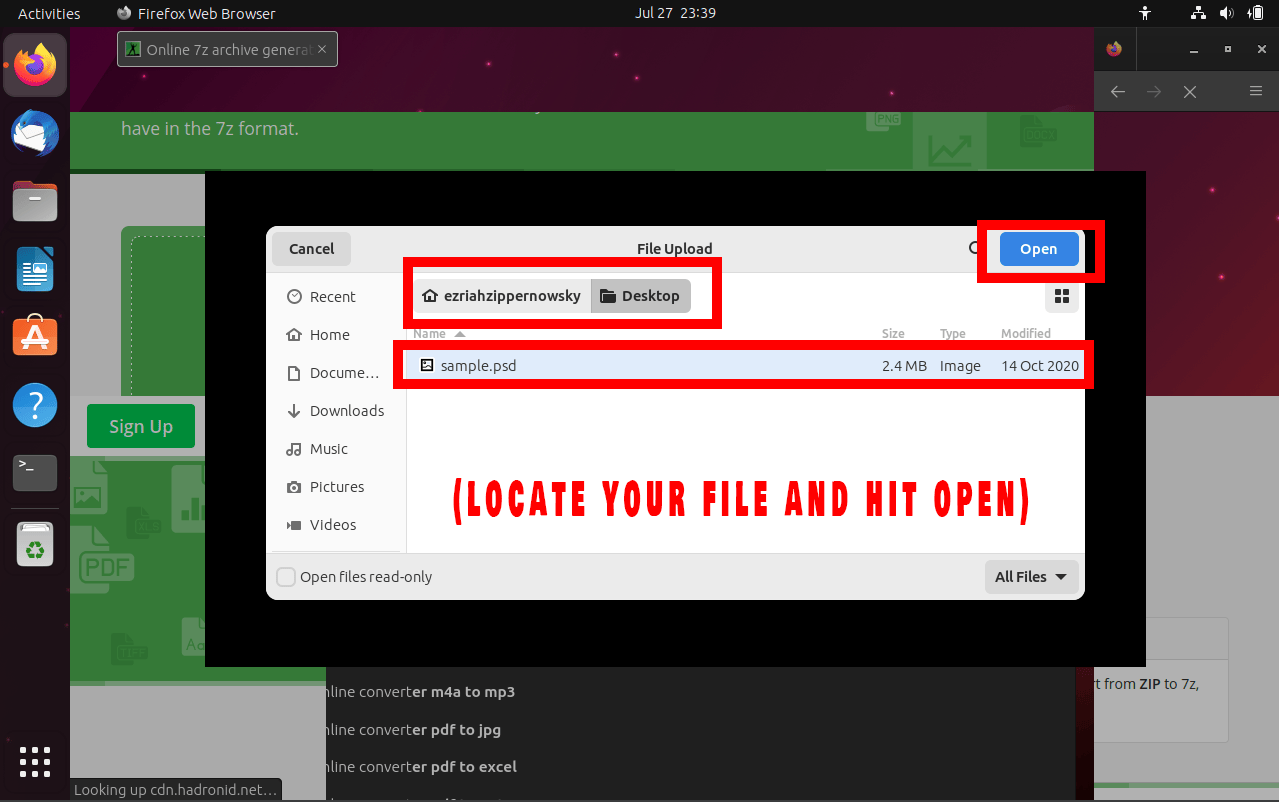This screenshot has width=1279, height=802.
Task: Click the search icon in File Upload dialog
Action: (x=972, y=248)
